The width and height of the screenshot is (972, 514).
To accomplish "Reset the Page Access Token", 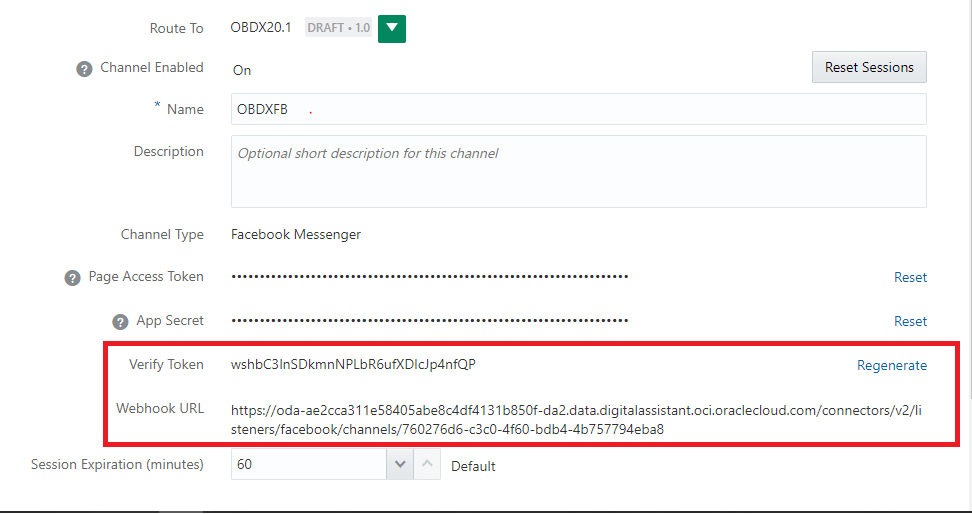I will (x=910, y=277).
